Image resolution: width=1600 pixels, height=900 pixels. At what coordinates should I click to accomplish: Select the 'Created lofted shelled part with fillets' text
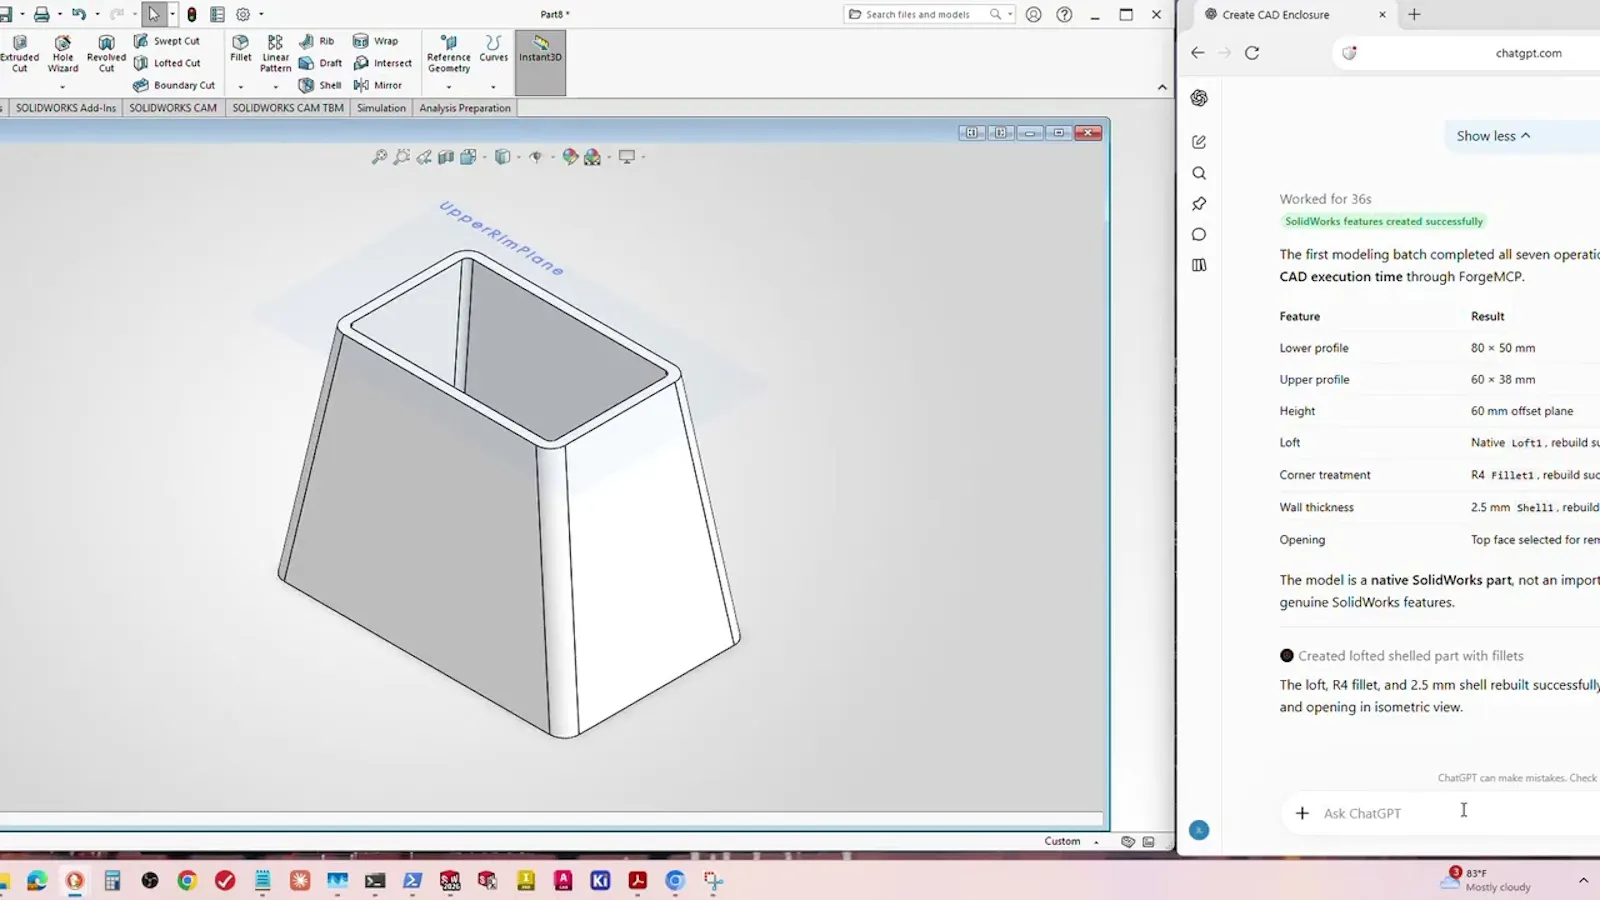(1410, 656)
